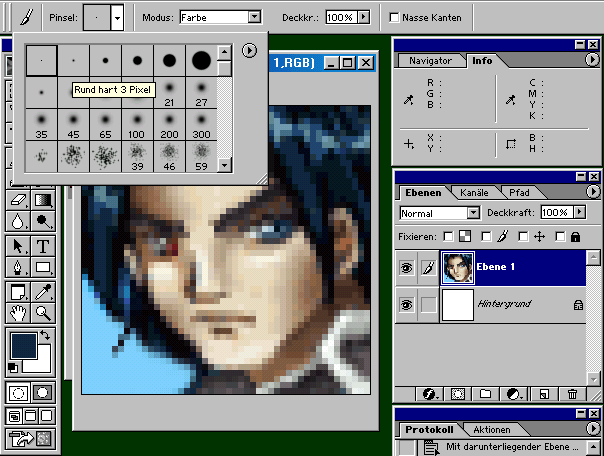Switch to the Pfad tab
Screen dimensions: 604x456
519,193
